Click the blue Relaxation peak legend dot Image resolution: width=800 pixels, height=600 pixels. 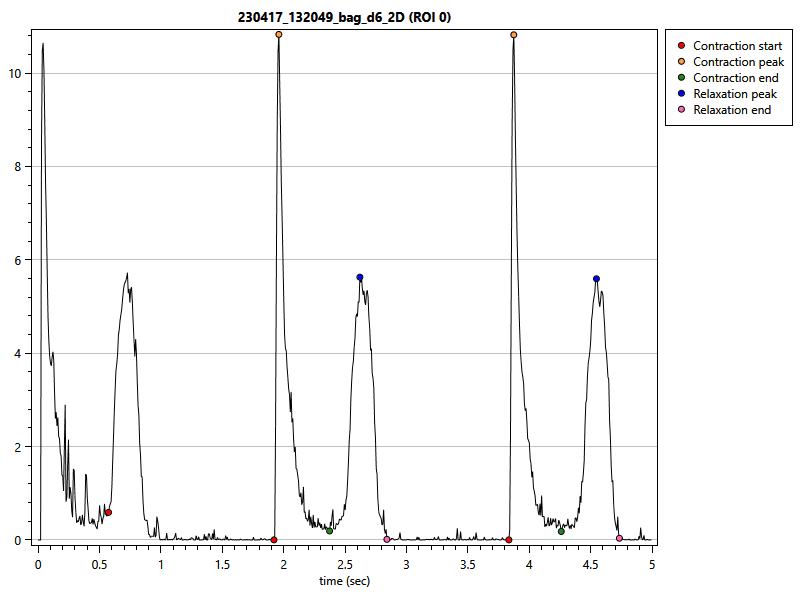coord(681,94)
